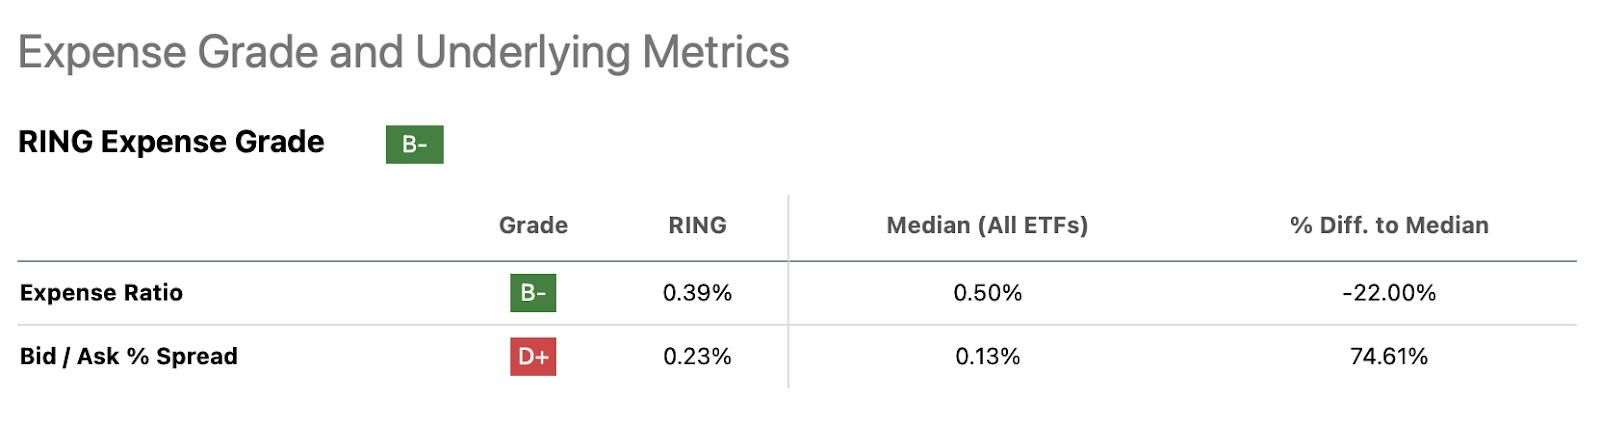Screen dimensions: 1600x426
Task: Click the median expense ratio value 0.50%
Action: coord(987,293)
